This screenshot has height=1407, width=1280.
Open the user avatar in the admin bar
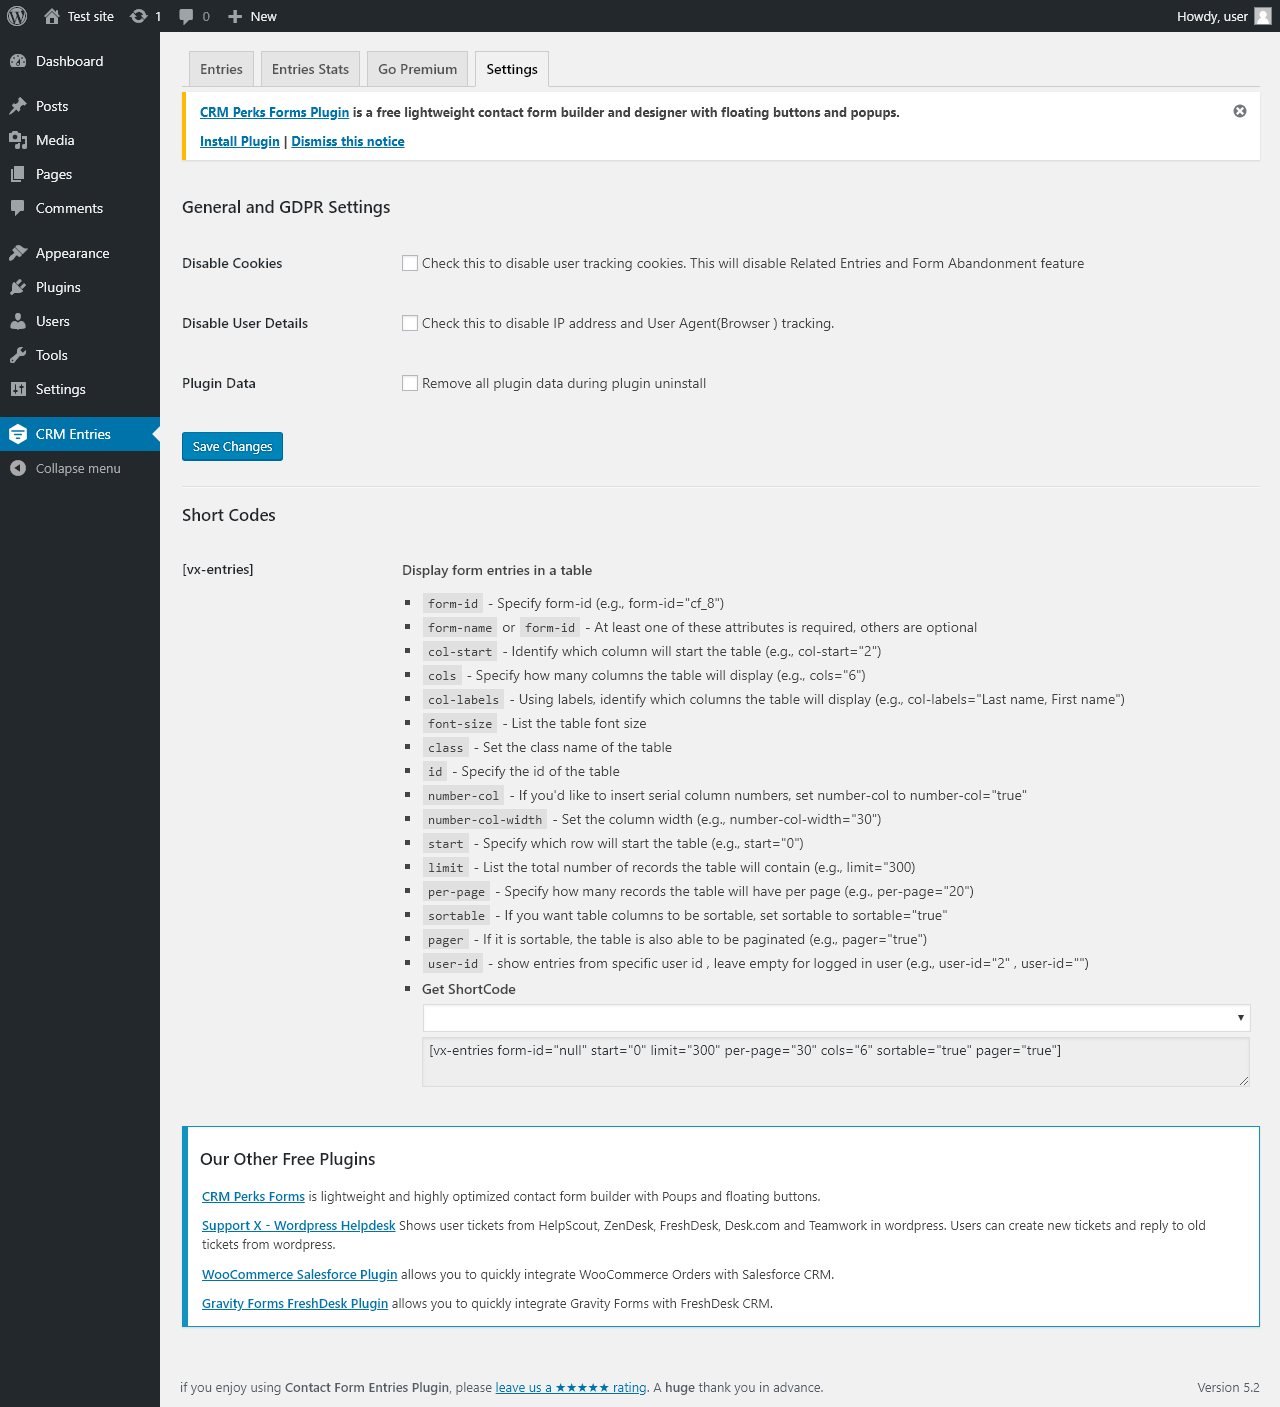point(1263,16)
